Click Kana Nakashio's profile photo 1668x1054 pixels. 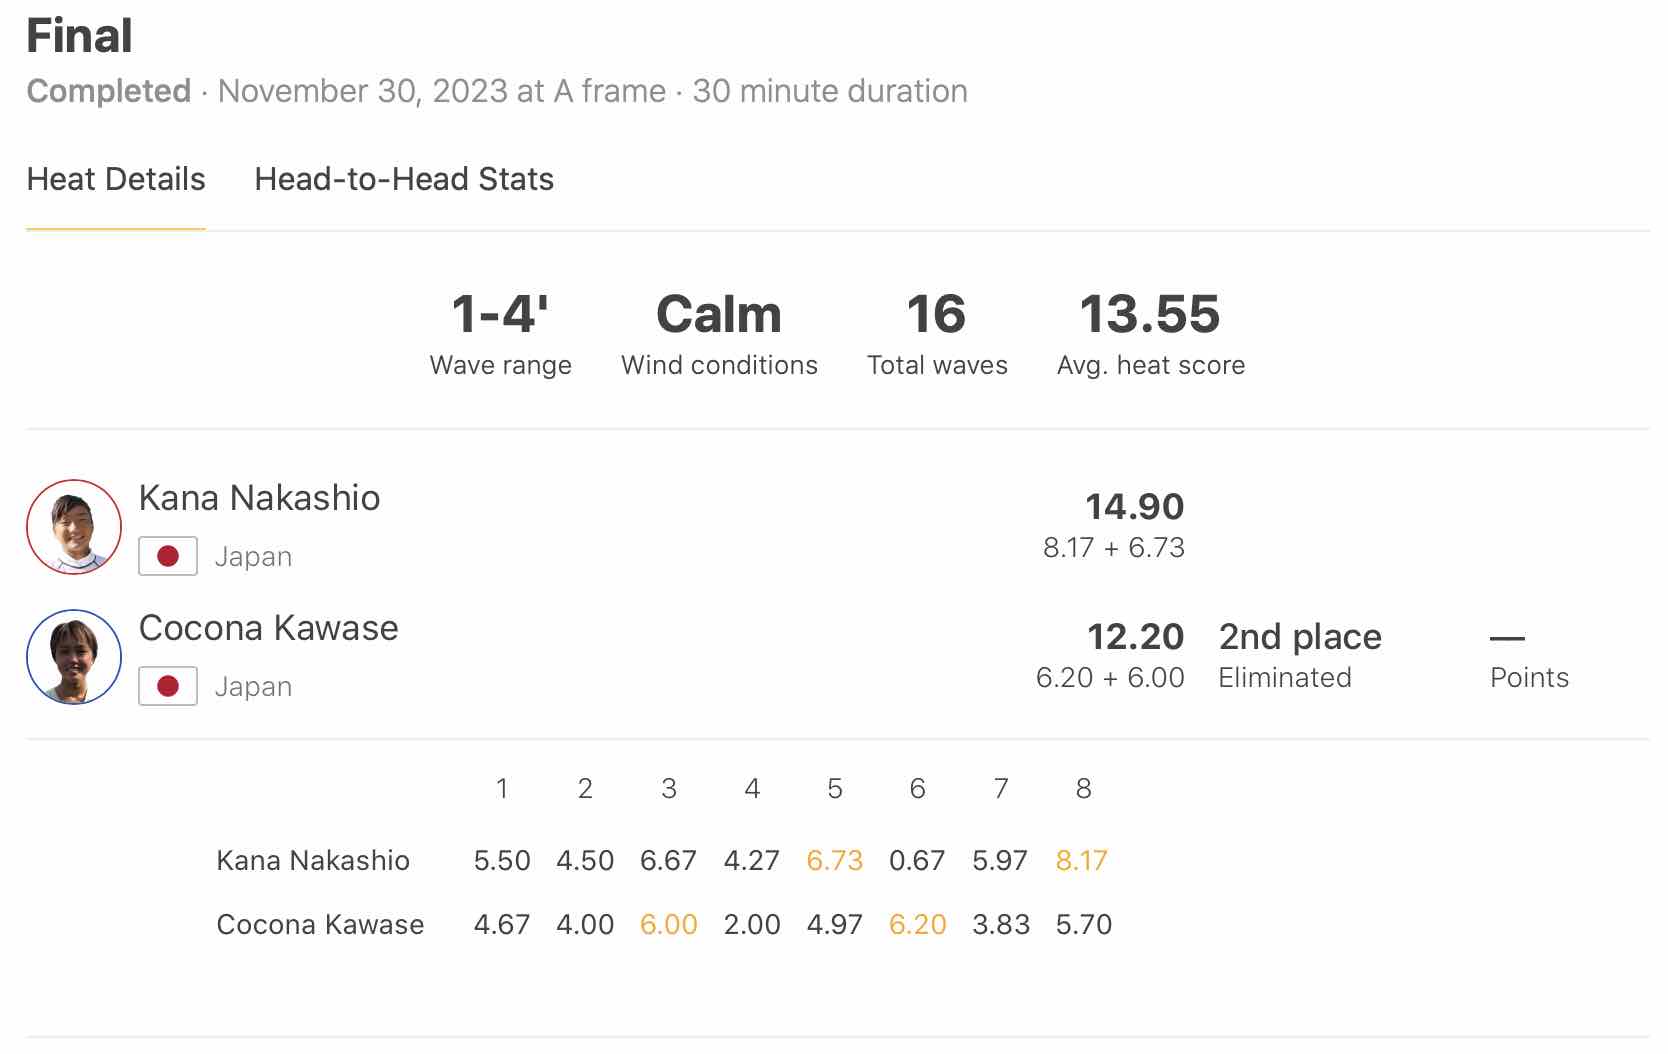[74, 527]
